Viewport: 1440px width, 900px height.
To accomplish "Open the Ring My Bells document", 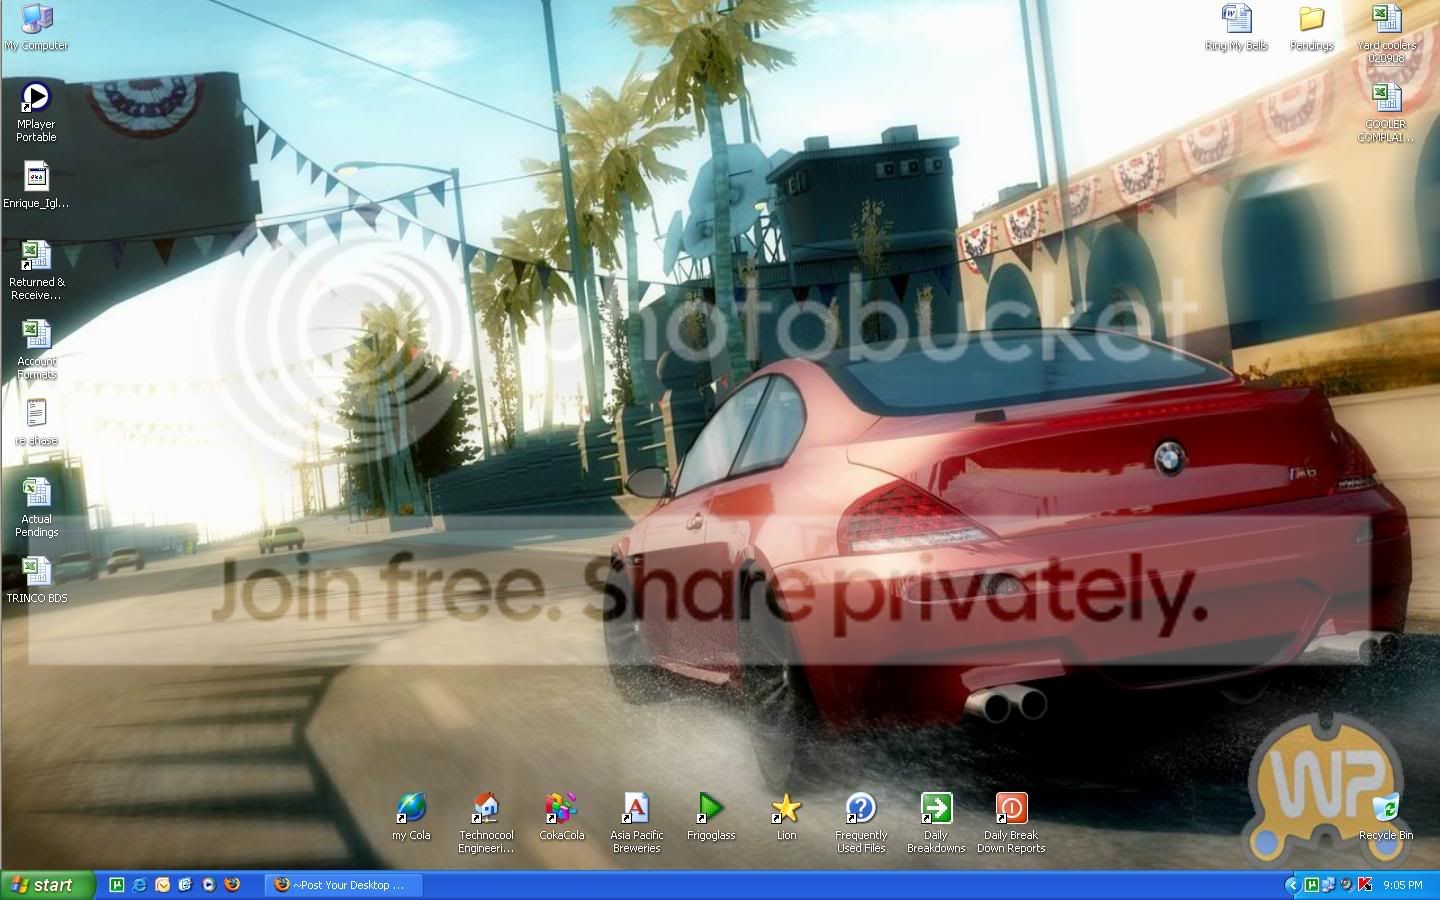I will tap(1237, 27).
